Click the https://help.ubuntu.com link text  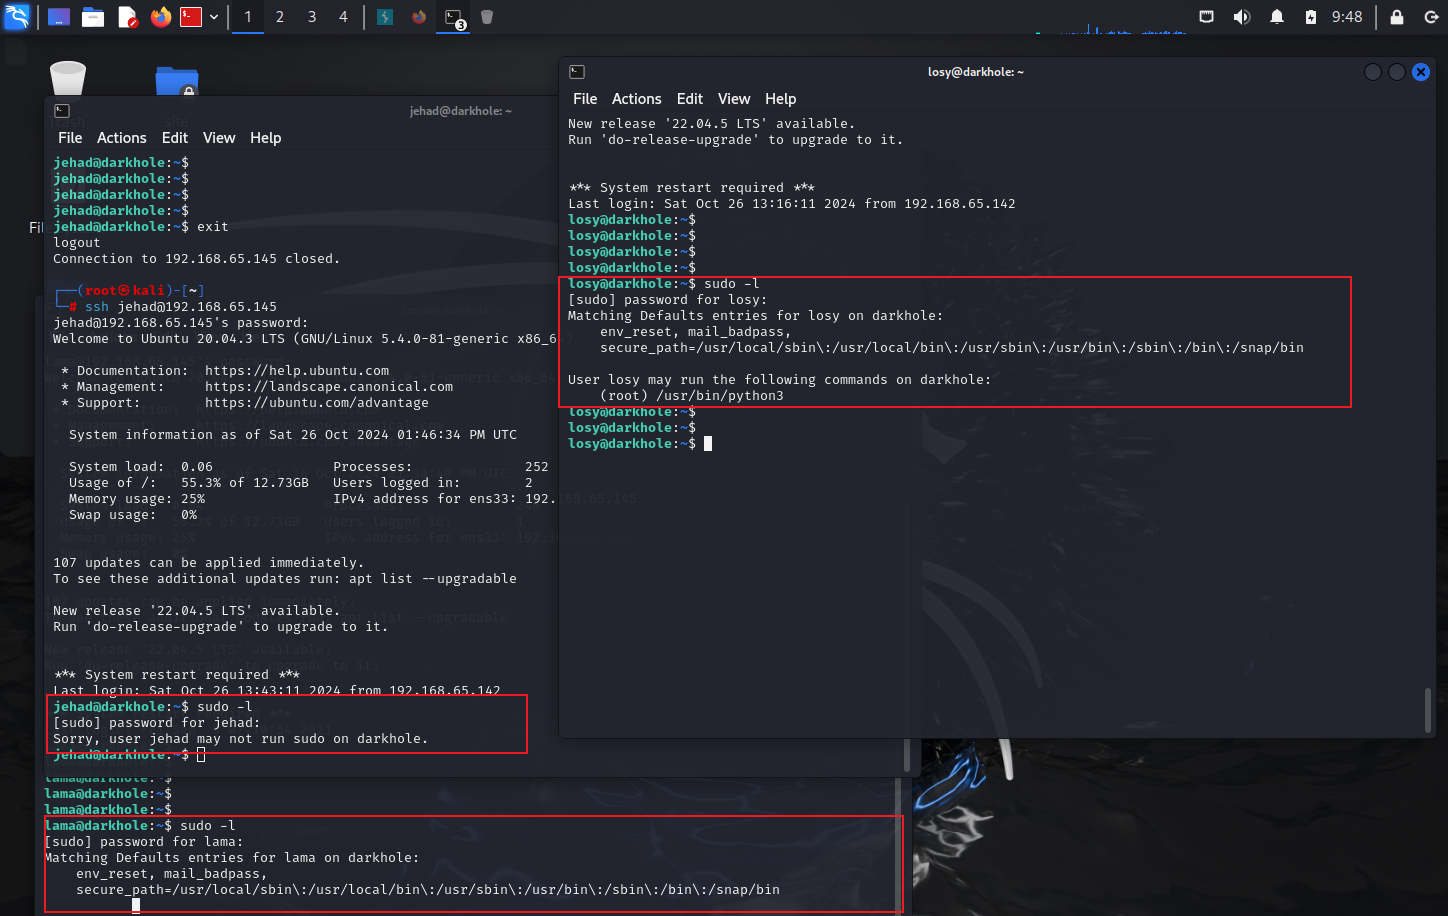tap(297, 371)
